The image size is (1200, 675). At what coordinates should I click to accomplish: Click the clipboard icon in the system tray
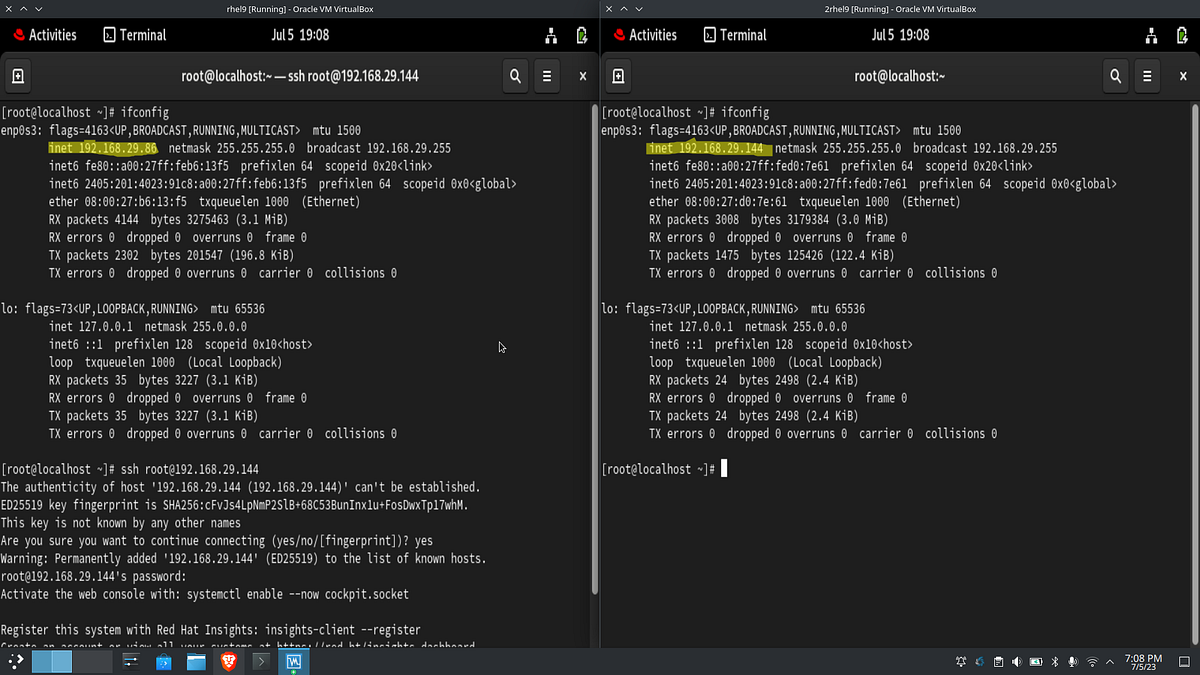(998, 661)
